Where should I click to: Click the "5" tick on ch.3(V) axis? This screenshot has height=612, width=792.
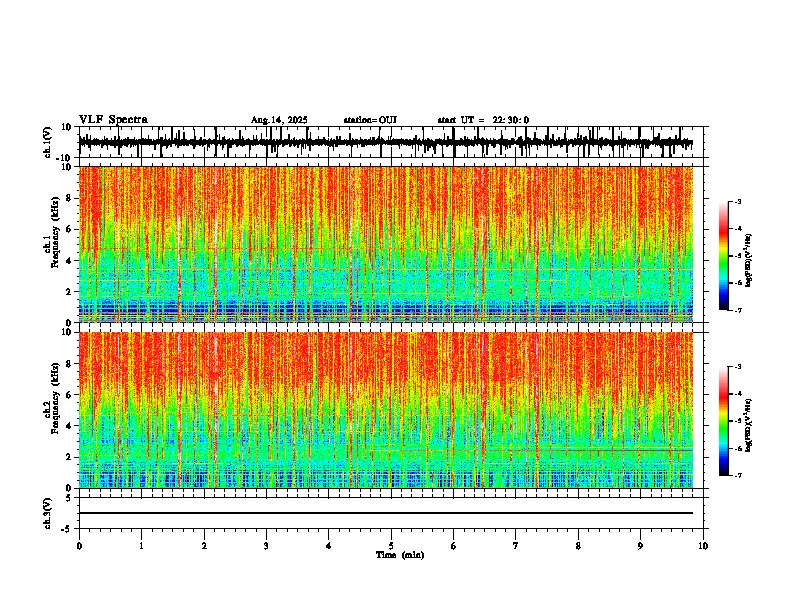click(x=70, y=498)
